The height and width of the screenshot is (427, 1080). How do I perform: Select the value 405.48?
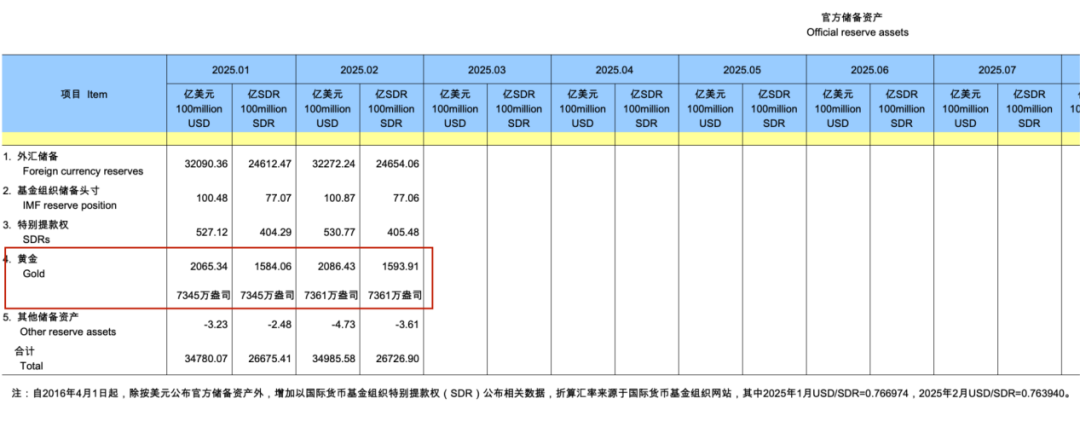[403, 232]
